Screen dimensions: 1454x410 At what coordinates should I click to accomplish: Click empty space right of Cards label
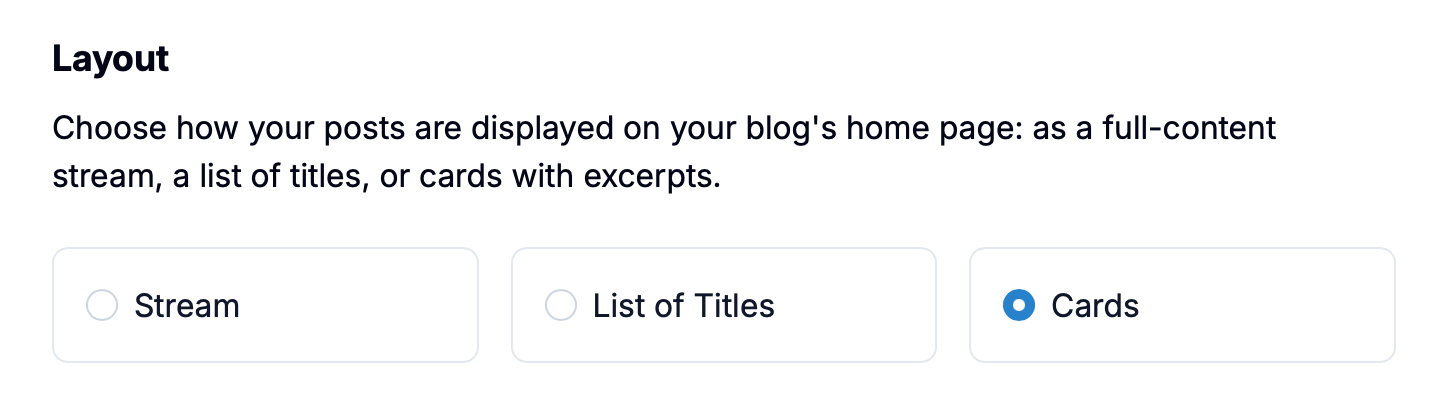(x=1270, y=305)
